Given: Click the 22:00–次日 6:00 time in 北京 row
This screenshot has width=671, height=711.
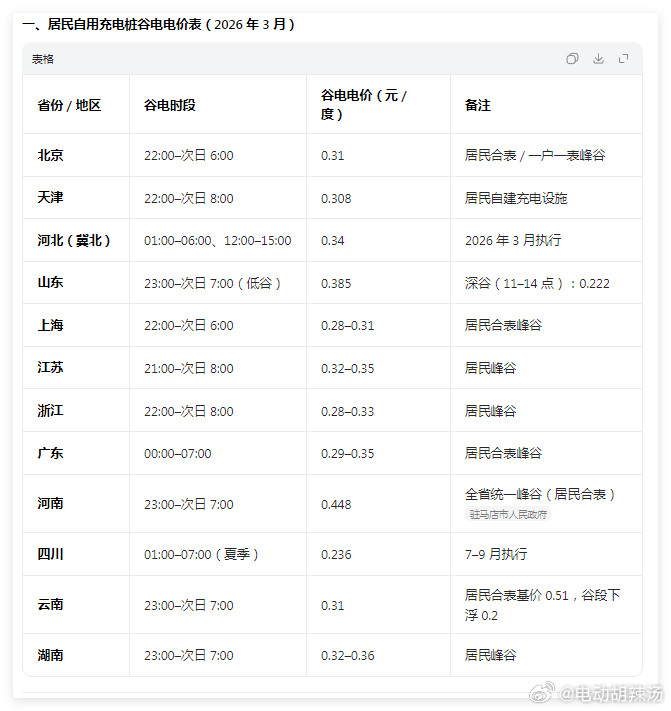Looking at the screenshot, I should point(189,156).
